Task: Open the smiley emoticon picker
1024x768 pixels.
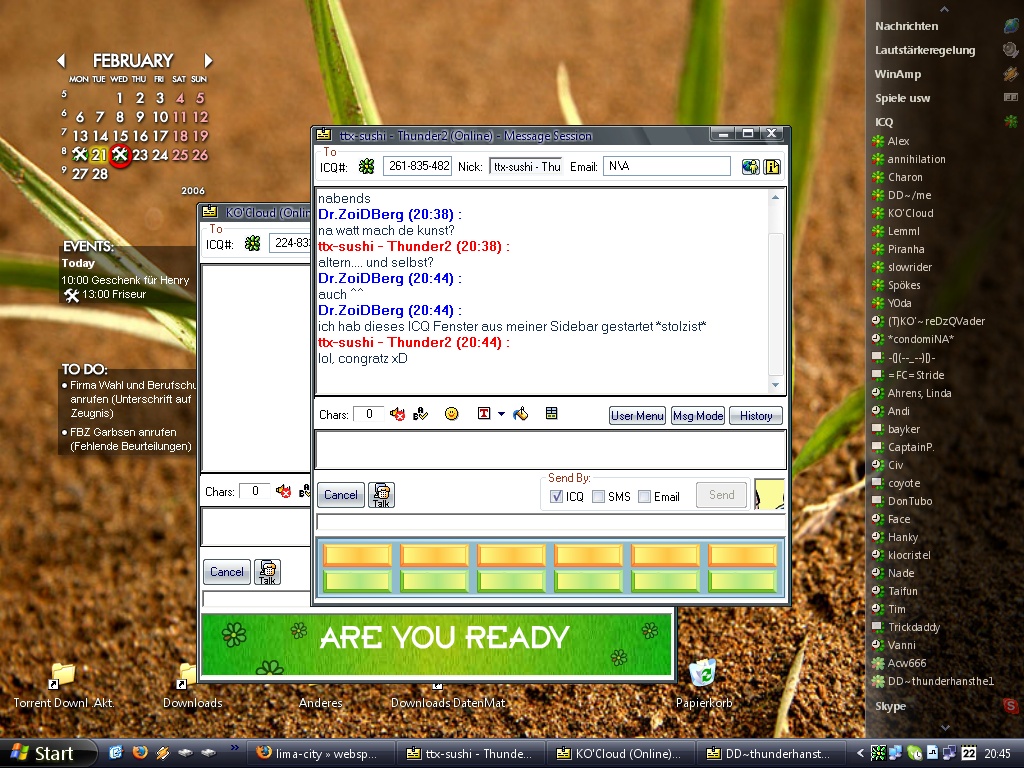Action: coord(452,414)
